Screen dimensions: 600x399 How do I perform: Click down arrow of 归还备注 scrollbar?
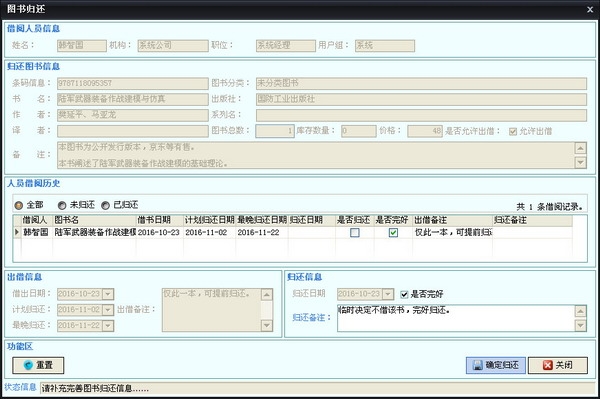point(580,325)
